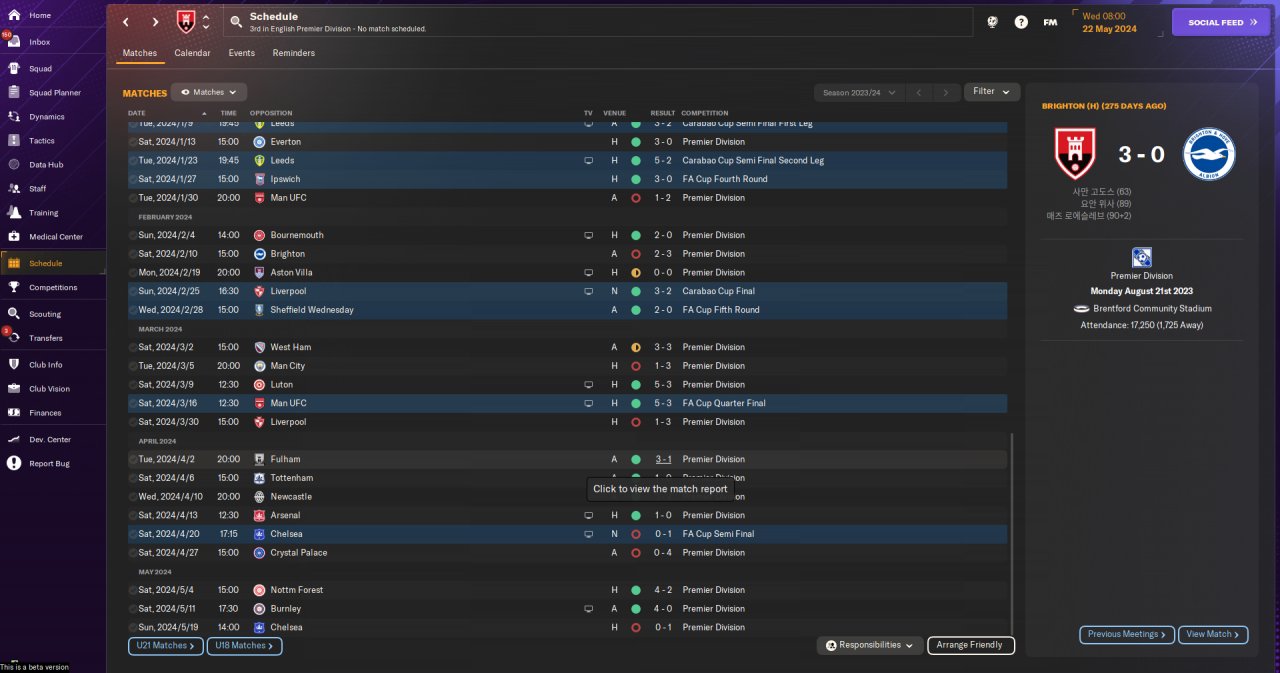Open the Dynamics sidebar icon

coord(14,117)
